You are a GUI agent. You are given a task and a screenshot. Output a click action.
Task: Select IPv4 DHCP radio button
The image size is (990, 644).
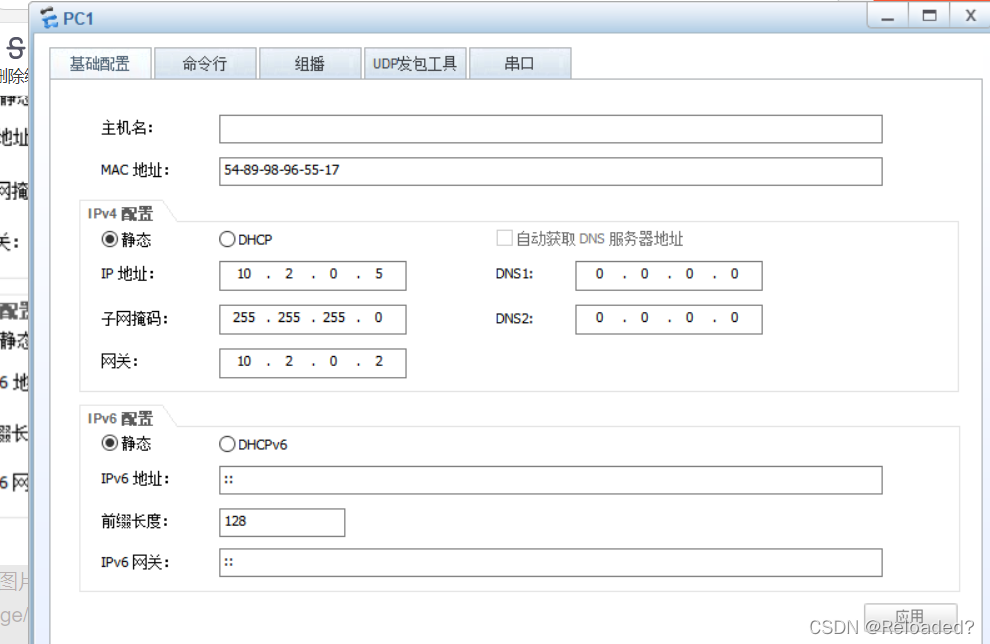227,239
